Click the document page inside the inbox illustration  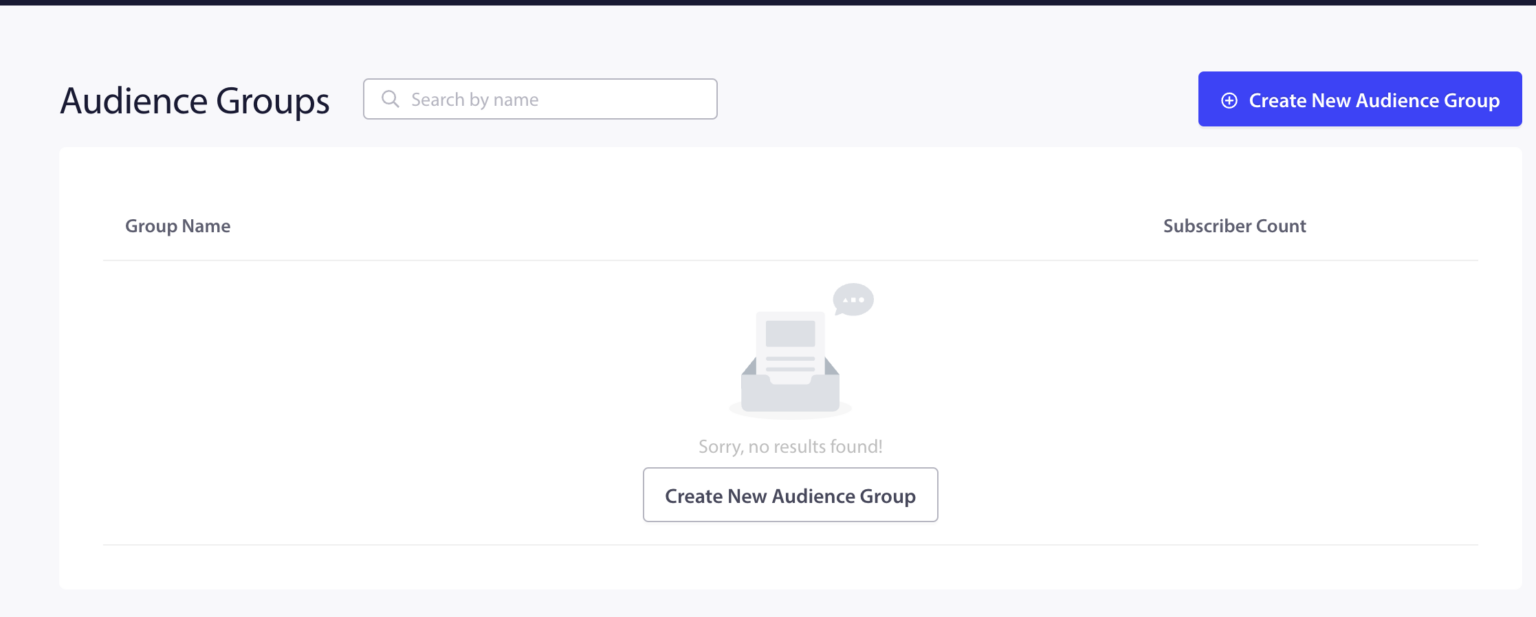click(790, 340)
